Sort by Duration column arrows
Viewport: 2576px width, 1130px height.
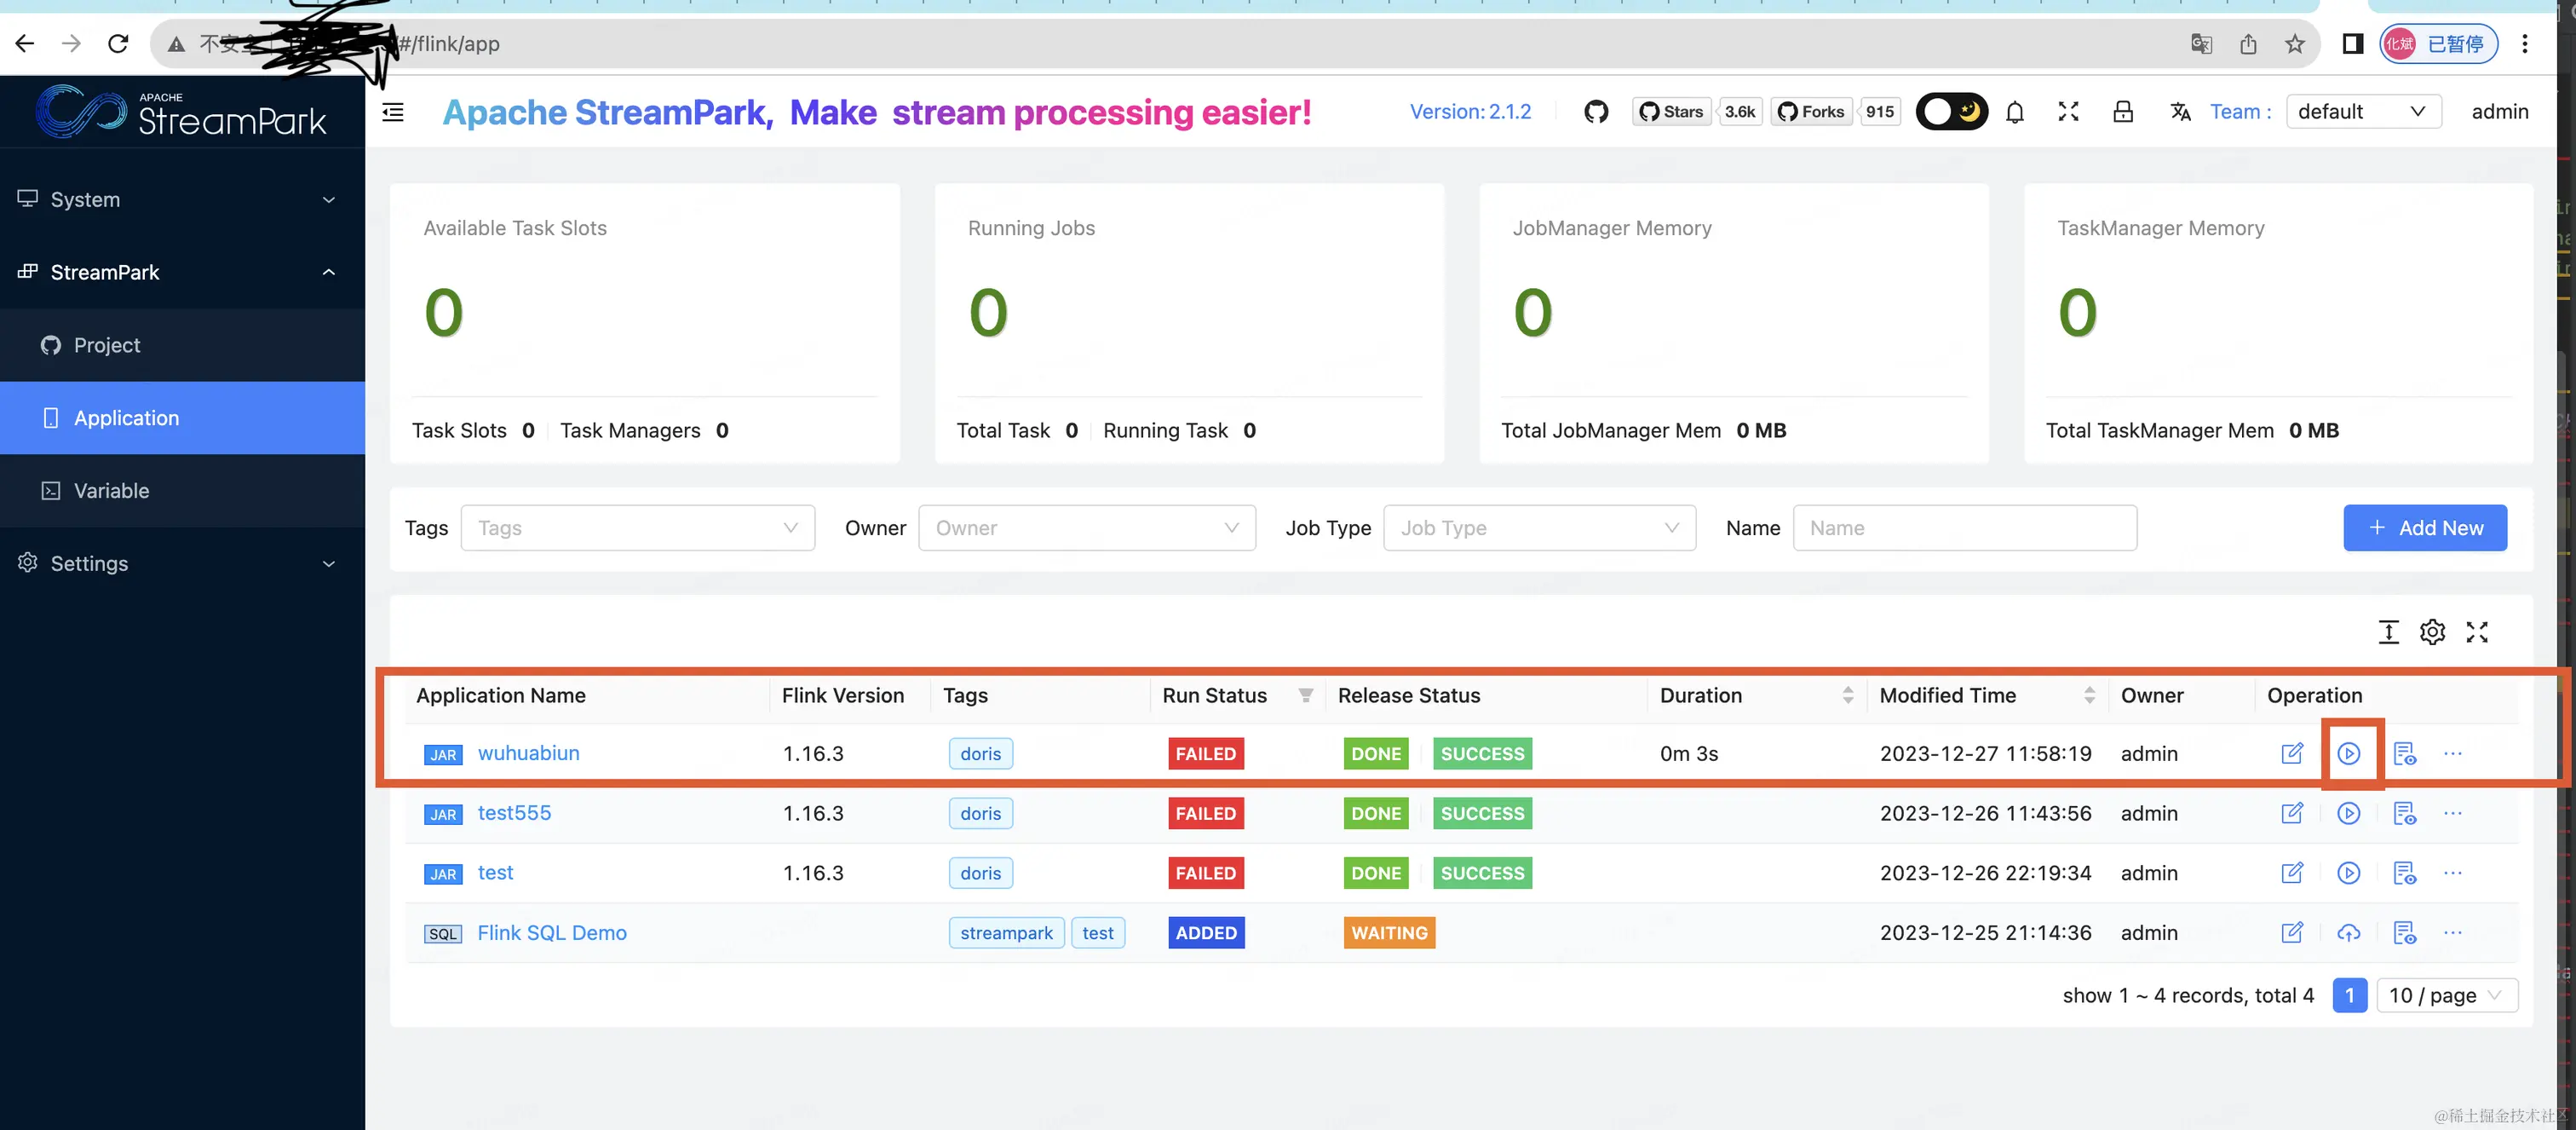point(1848,695)
